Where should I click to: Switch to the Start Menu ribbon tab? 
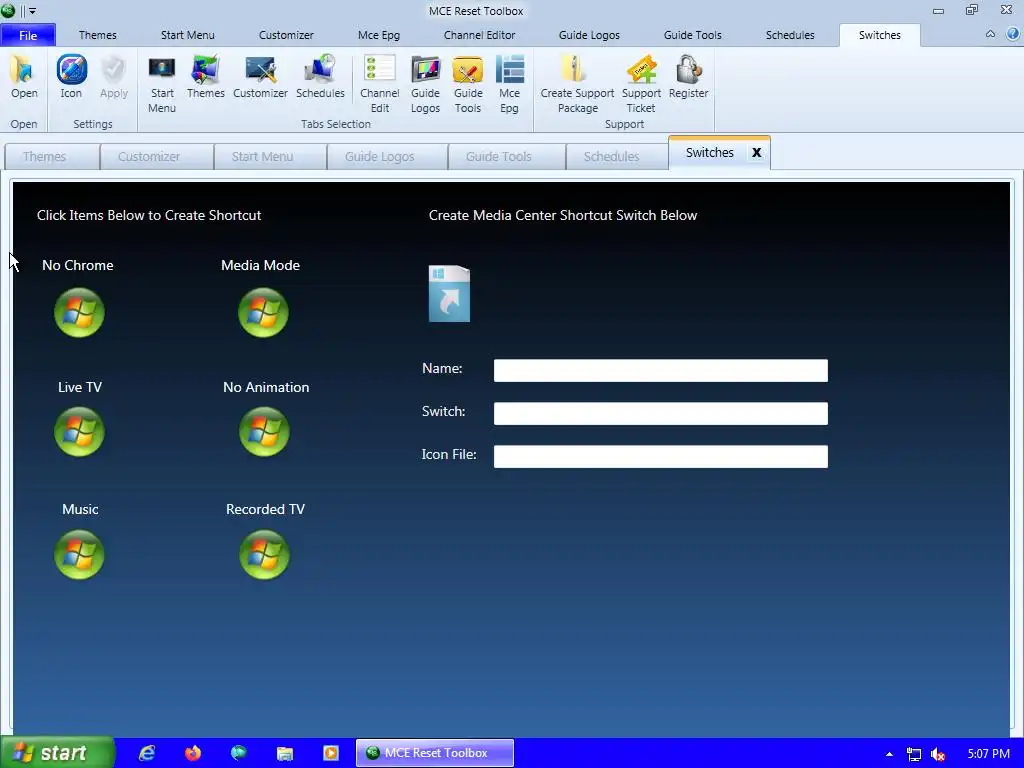187,35
